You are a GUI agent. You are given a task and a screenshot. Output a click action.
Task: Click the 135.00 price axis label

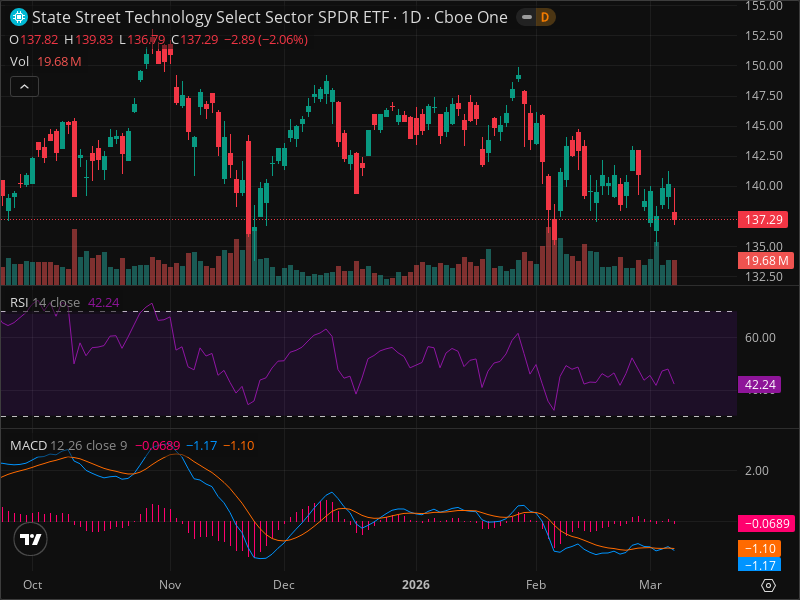(x=763, y=246)
